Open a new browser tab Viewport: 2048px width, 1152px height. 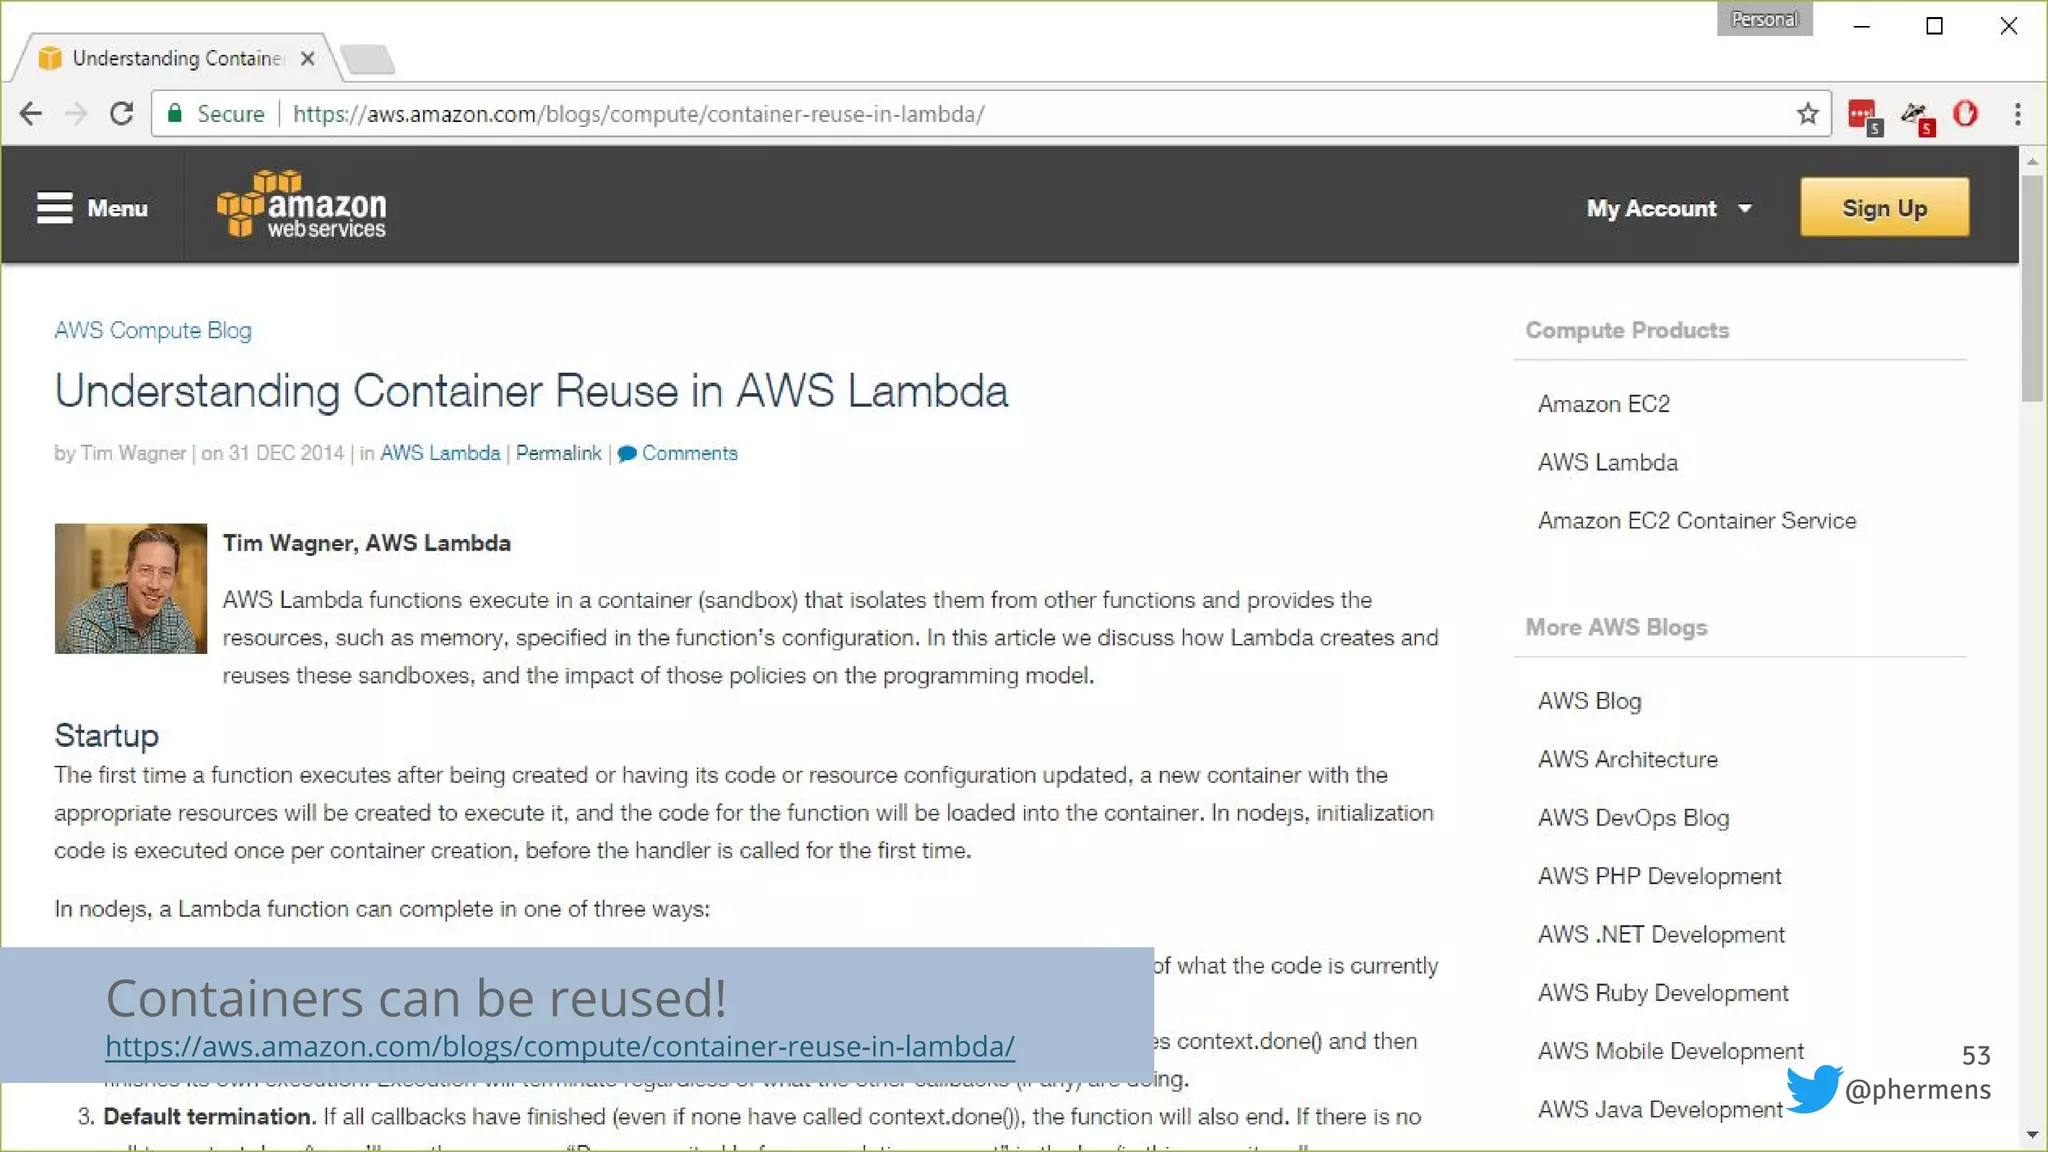[x=368, y=59]
